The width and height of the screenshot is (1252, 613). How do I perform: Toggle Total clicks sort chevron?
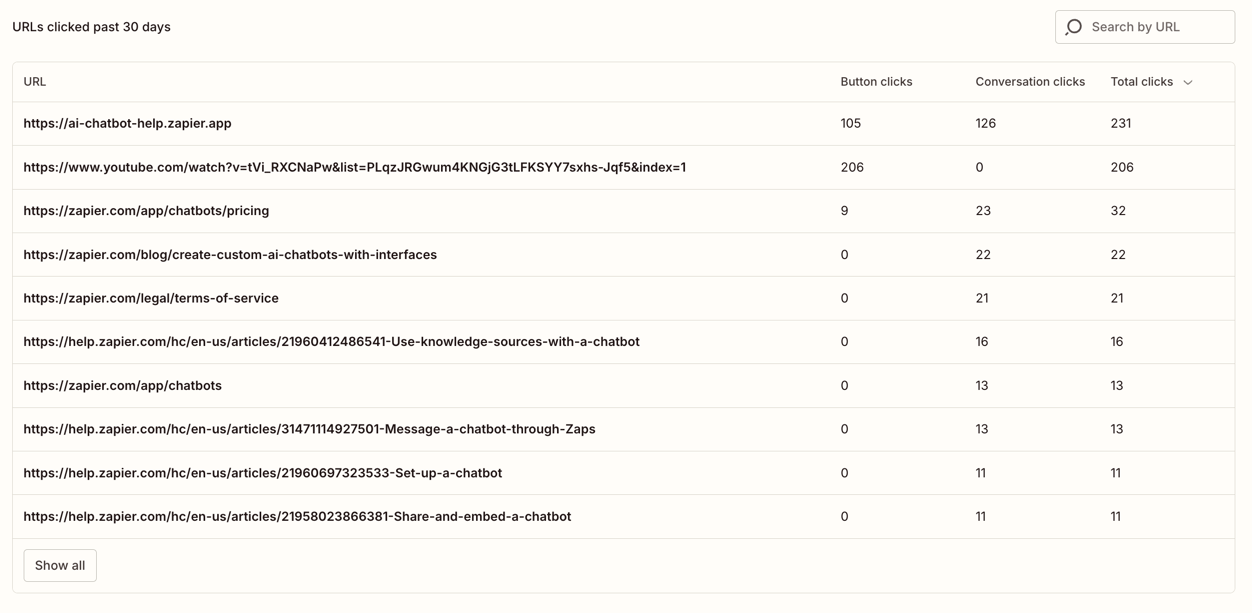1188,82
